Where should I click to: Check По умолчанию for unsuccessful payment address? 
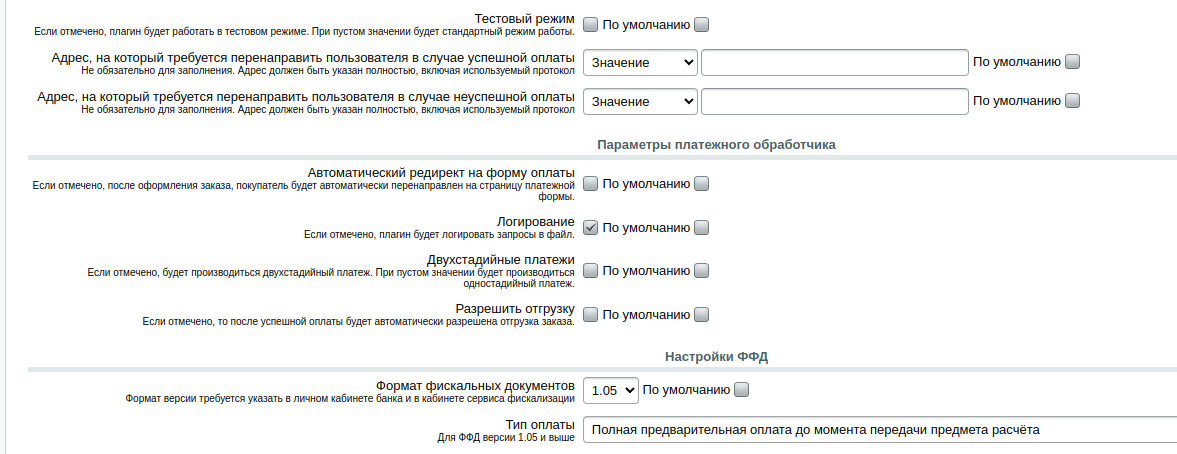click(1073, 101)
